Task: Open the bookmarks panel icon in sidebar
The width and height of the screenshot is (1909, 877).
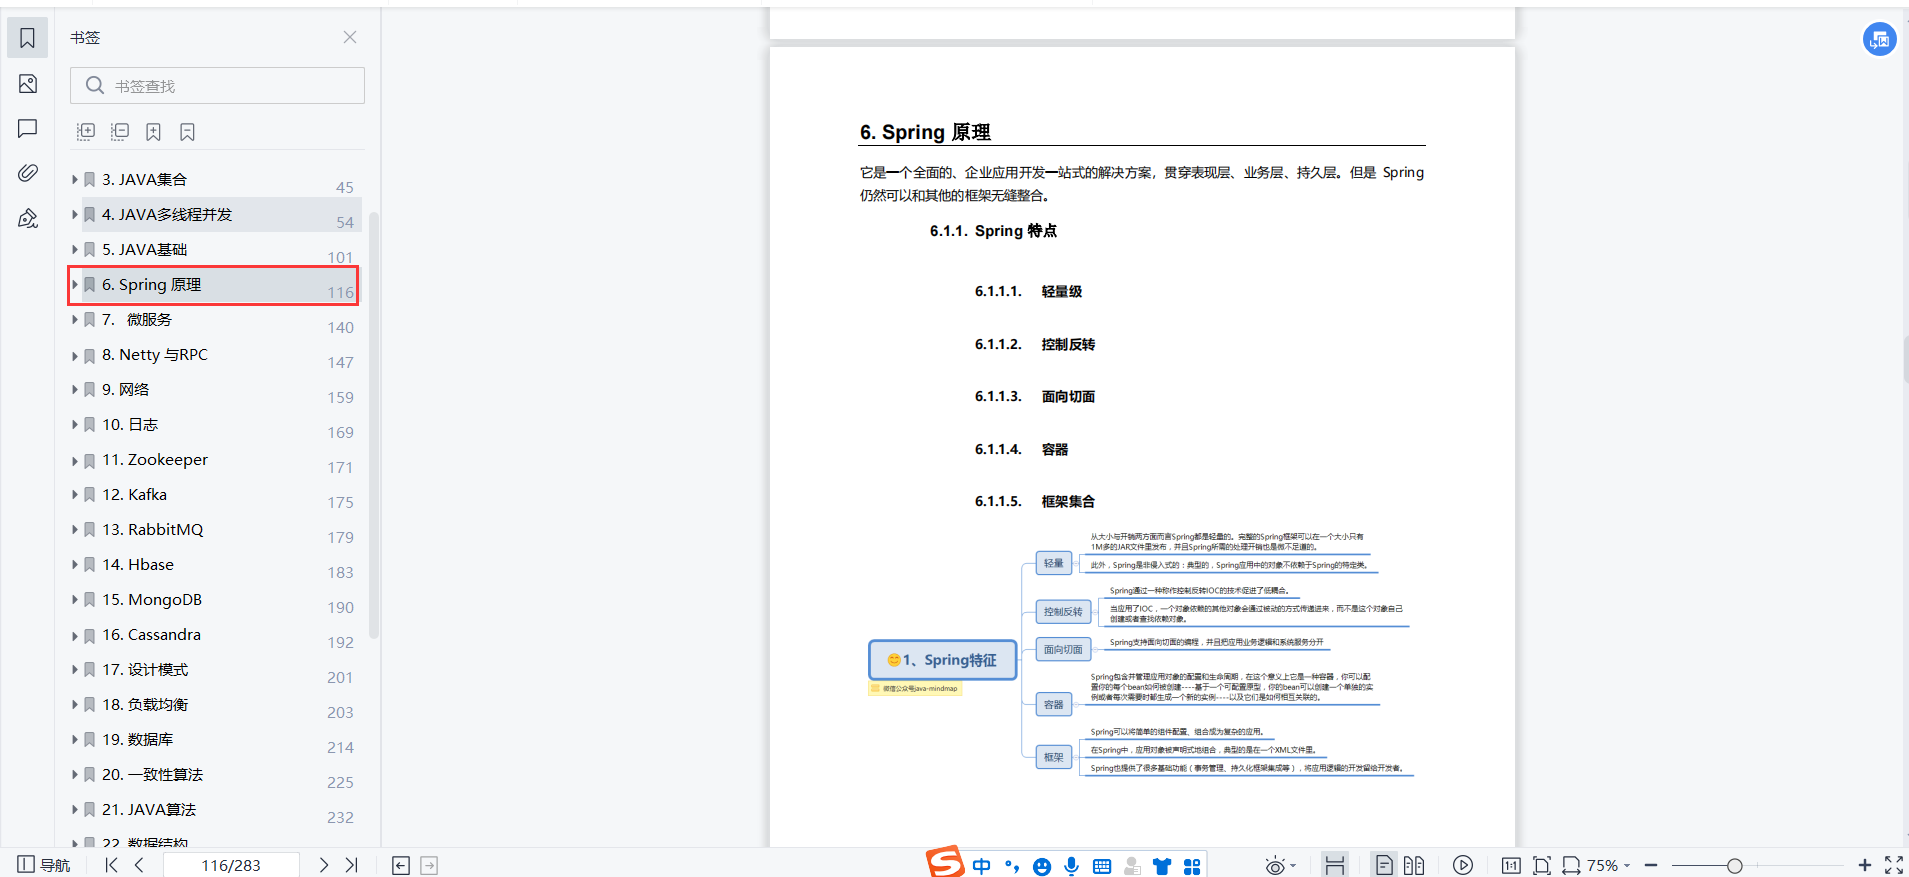Action: point(28,38)
